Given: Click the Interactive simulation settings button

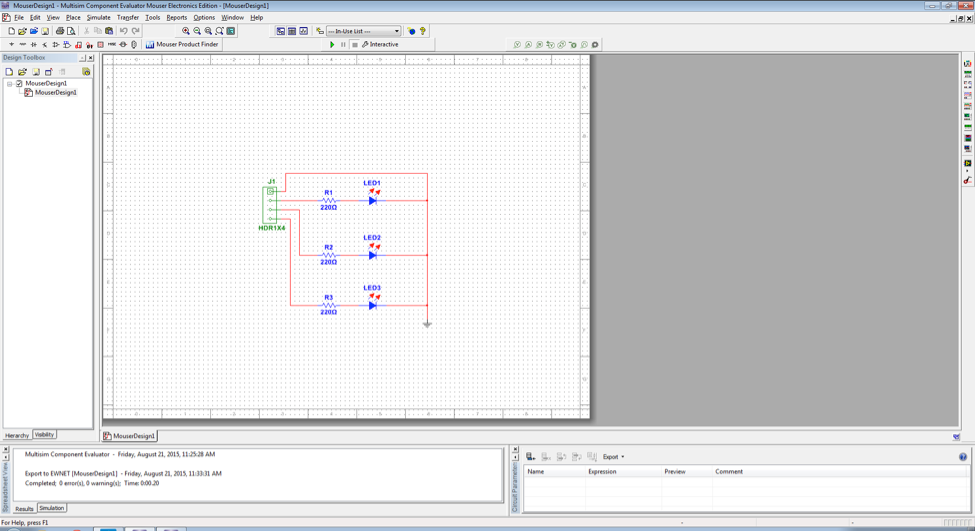Looking at the screenshot, I should pos(380,45).
